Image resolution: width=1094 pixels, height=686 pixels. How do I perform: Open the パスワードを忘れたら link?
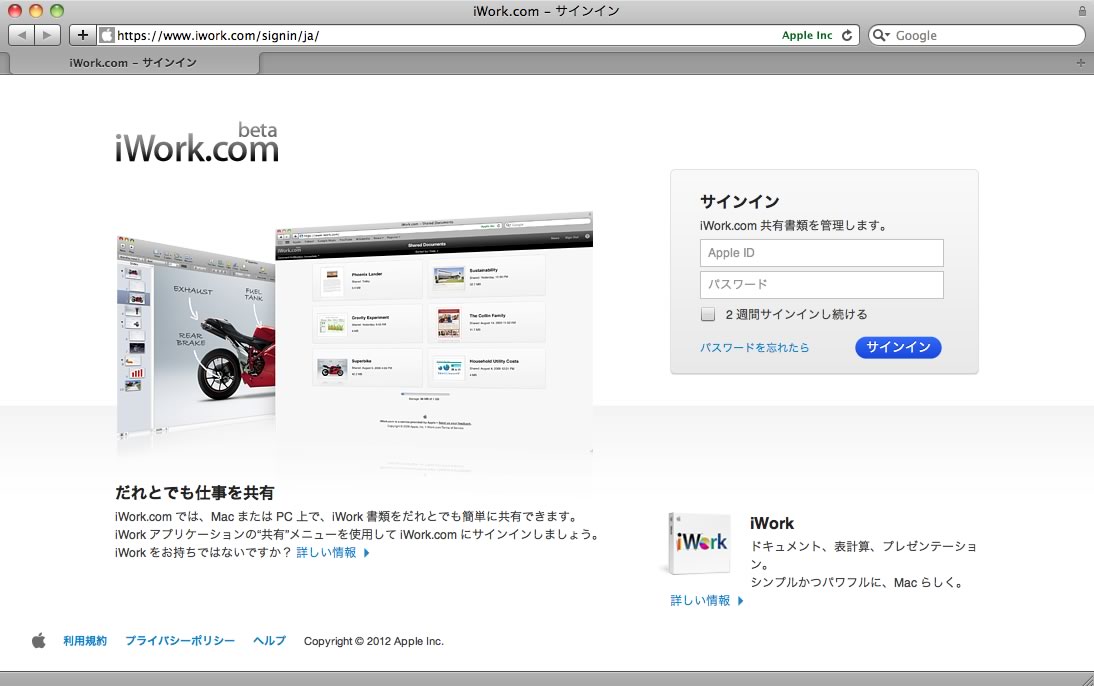[x=754, y=348]
